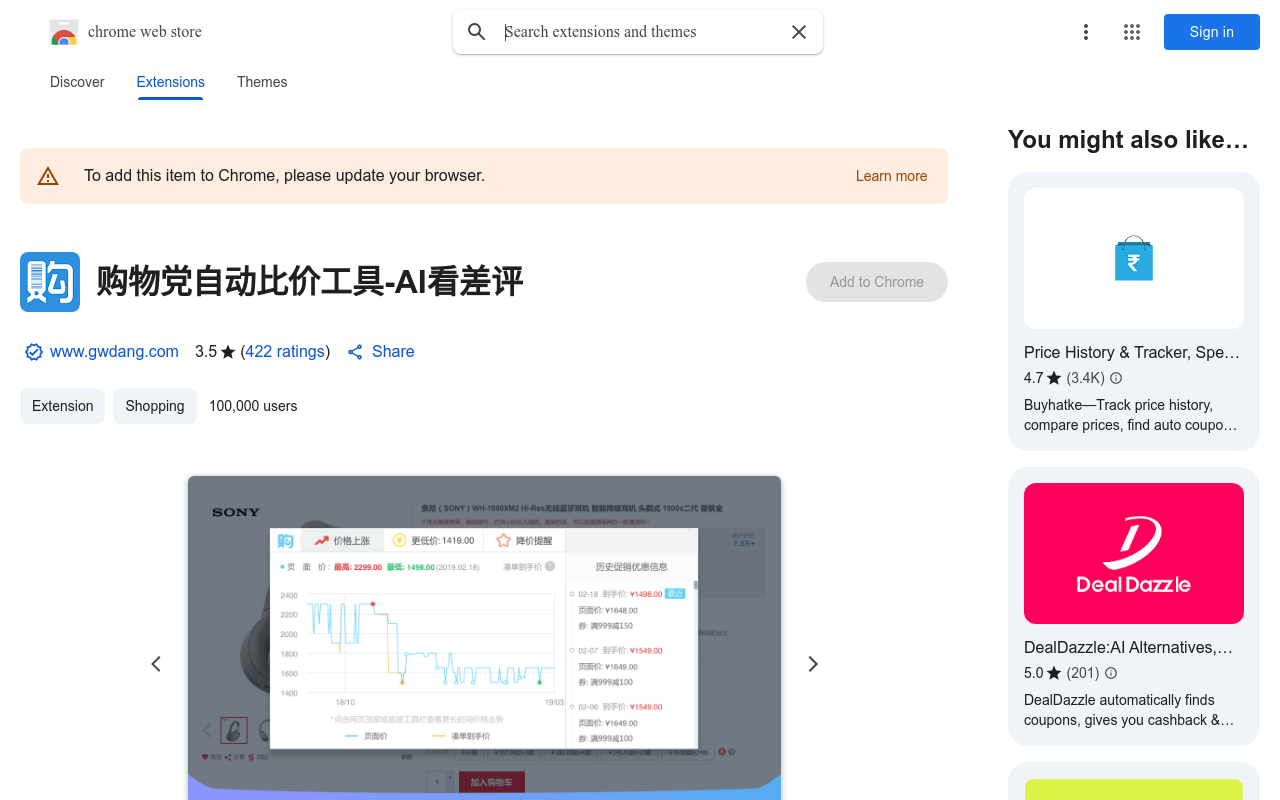Select the Extensions tab
Viewport: 1280px width, 800px height.
tap(171, 82)
